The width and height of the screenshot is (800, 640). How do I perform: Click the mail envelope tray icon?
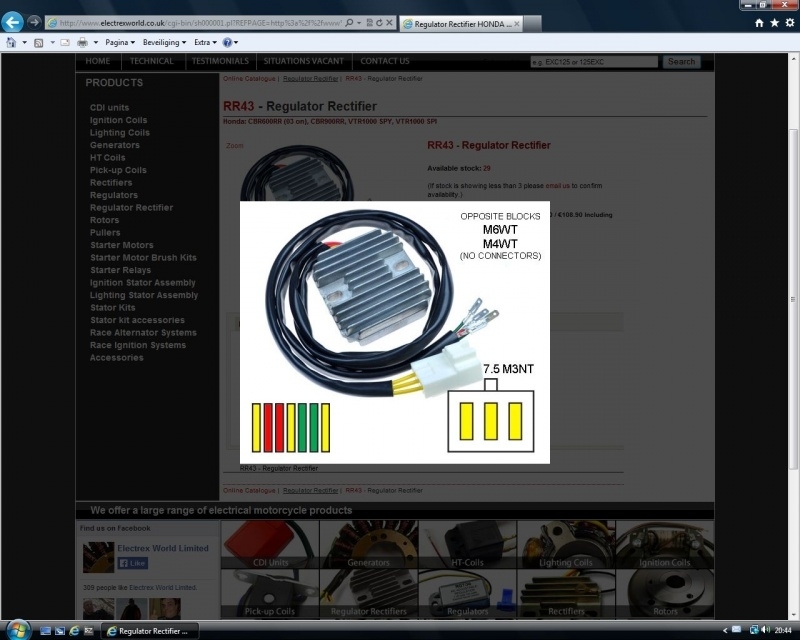(736, 630)
